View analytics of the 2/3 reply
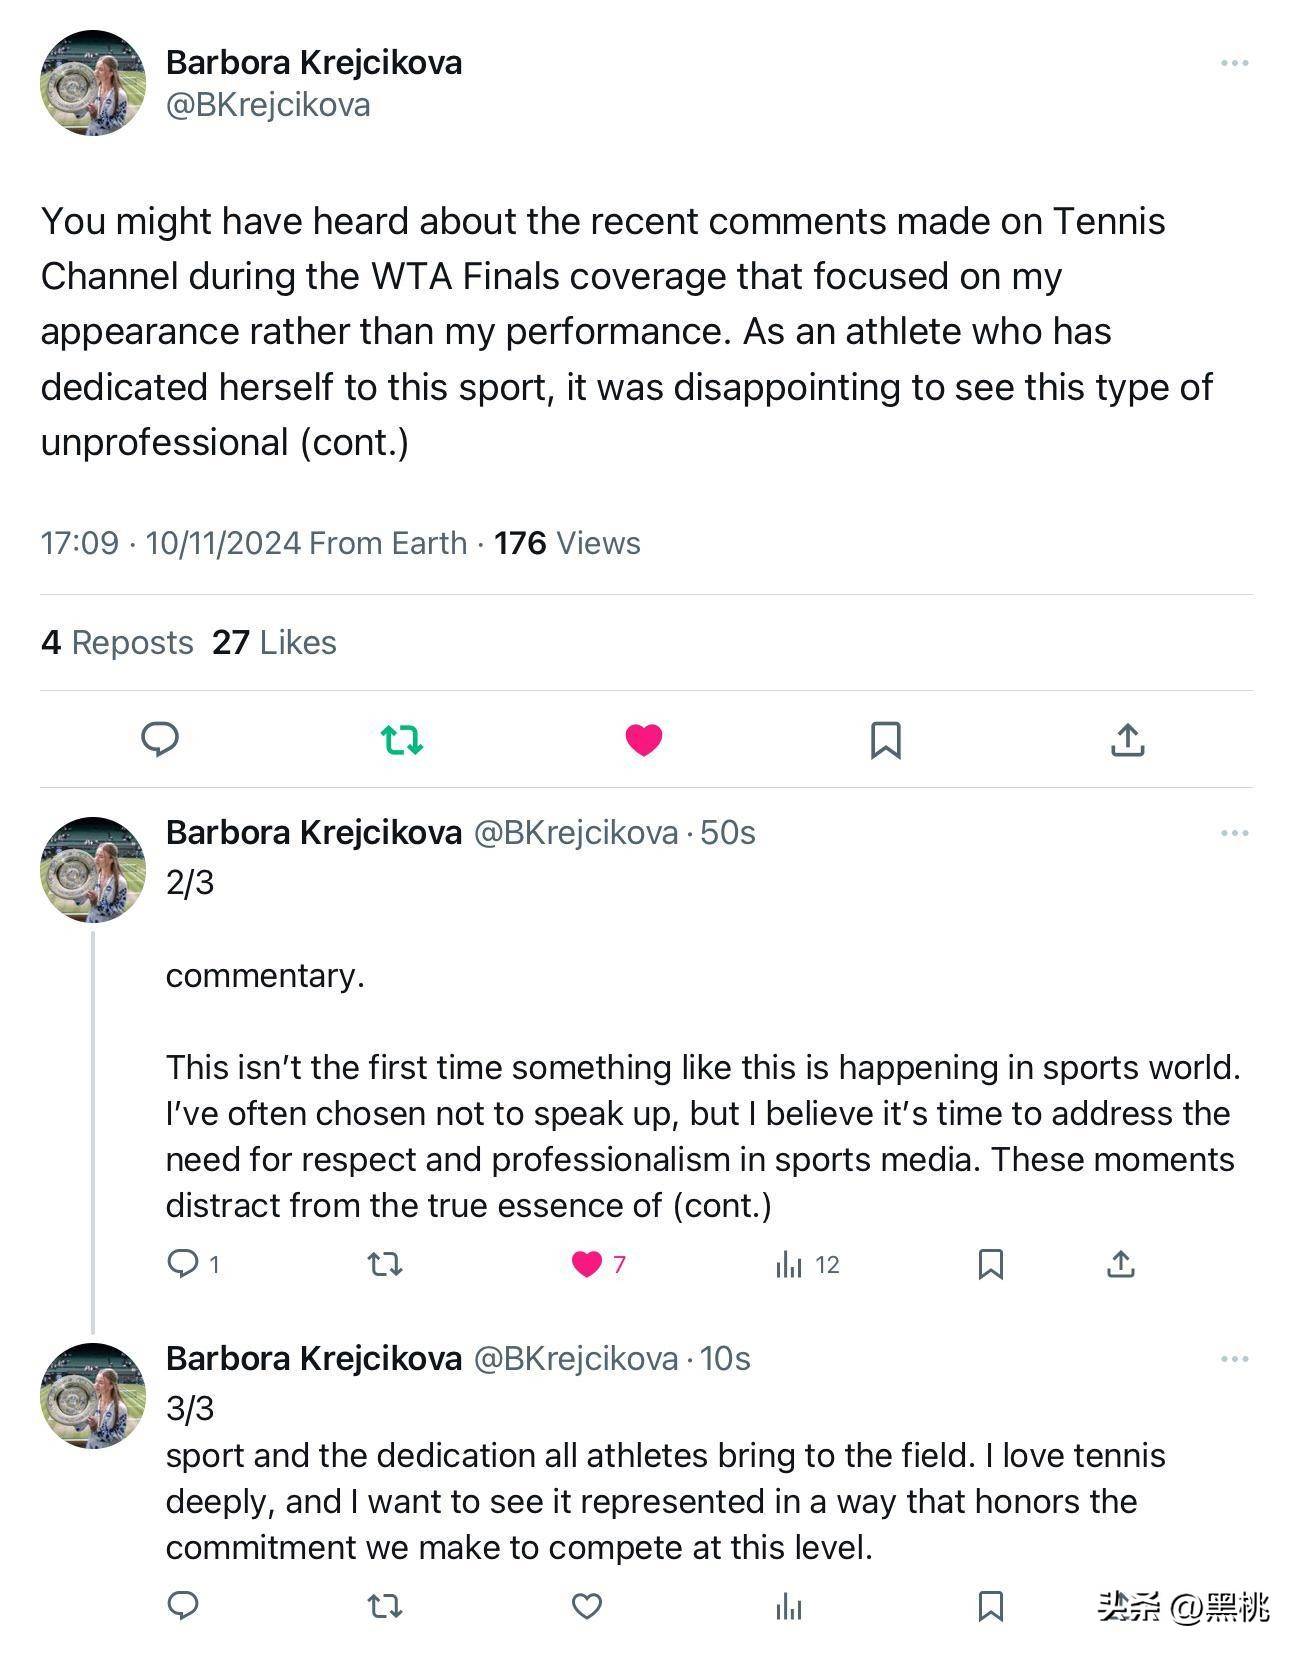The image size is (1300, 1653). (x=789, y=1265)
